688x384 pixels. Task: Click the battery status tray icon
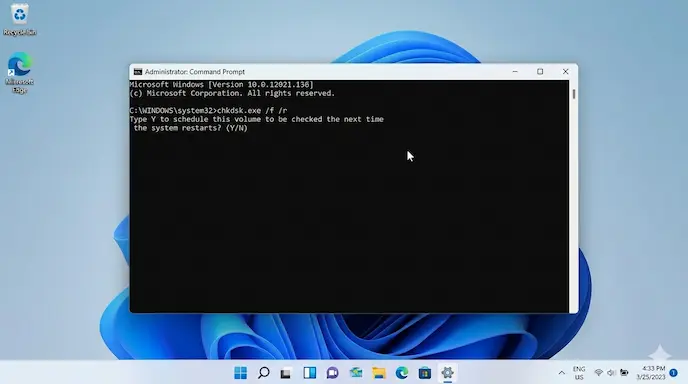[624, 373]
